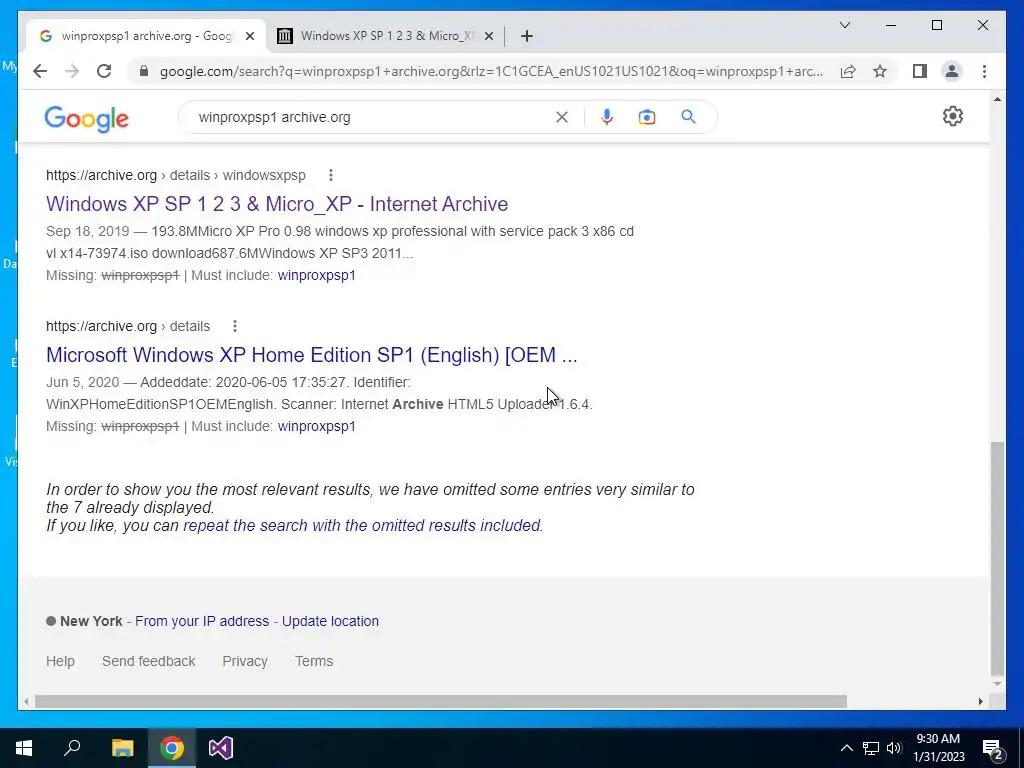
Task: Open a new browser tab
Action: click(x=527, y=36)
